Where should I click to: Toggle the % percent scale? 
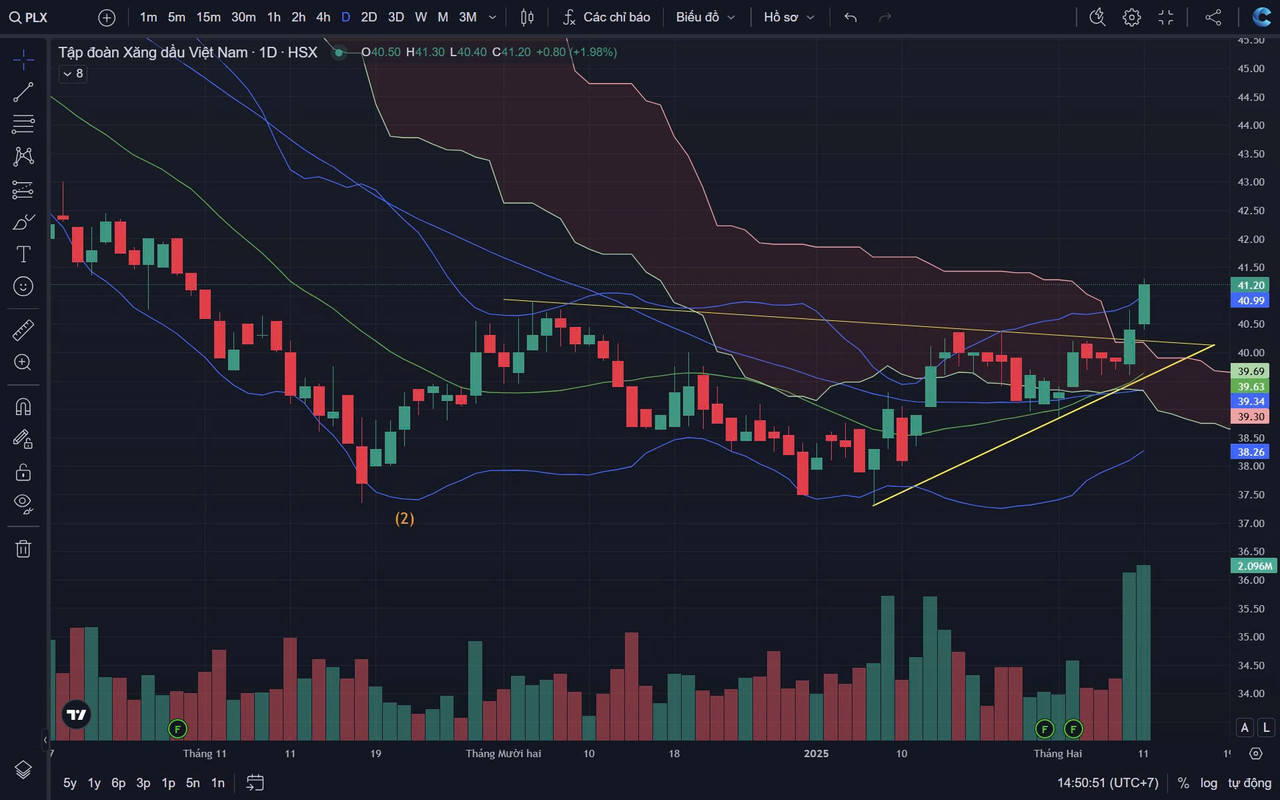pyautogui.click(x=1183, y=783)
